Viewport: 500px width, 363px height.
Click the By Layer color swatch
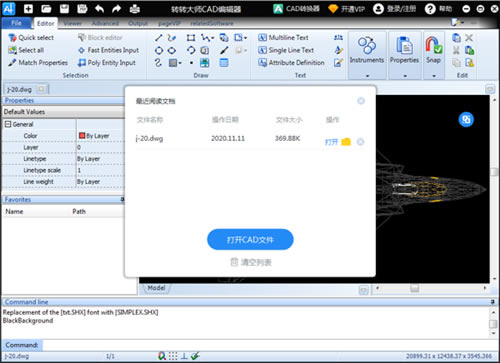(x=82, y=136)
